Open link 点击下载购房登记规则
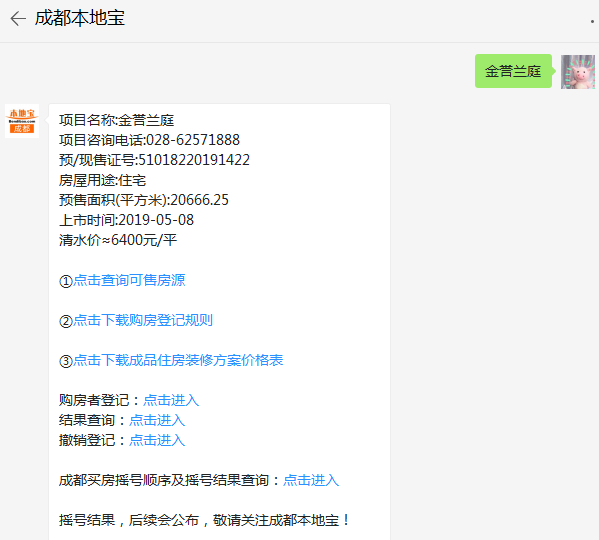Viewport: 599px width, 540px height. tap(143, 320)
